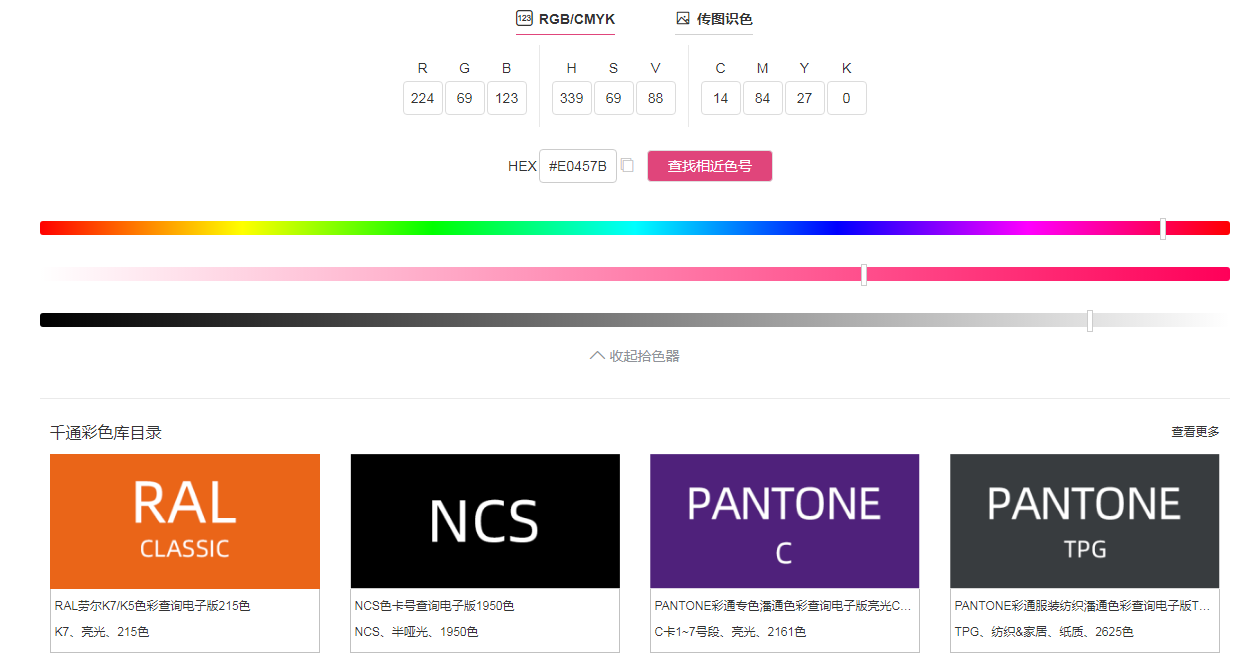The height and width of the screenshot is (669, 1235).
Task: Click the saturation slider handle
Action: click(863, 273)
